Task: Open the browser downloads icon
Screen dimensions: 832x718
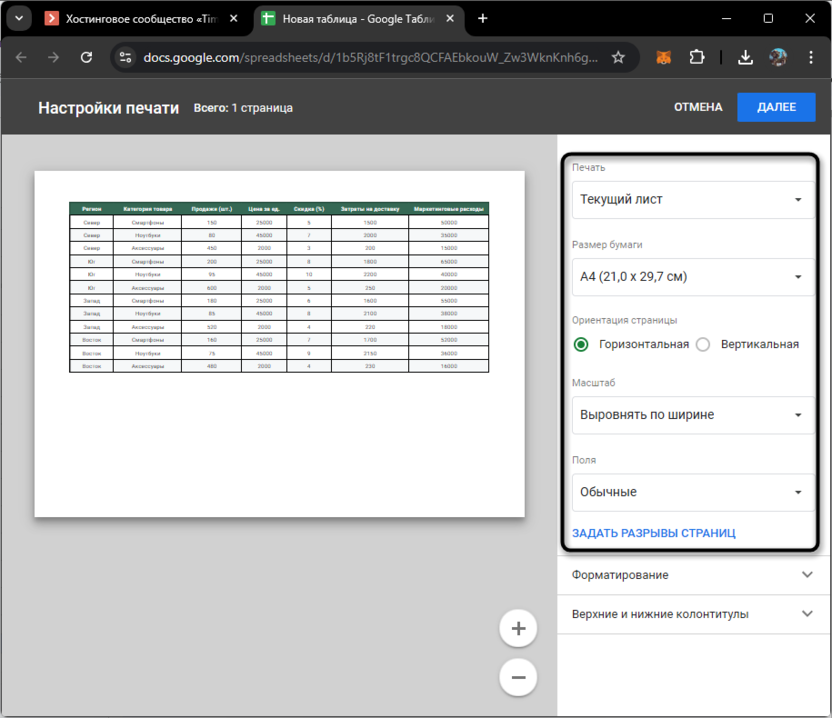Action: pyautogui.click(x=745, y=58)
